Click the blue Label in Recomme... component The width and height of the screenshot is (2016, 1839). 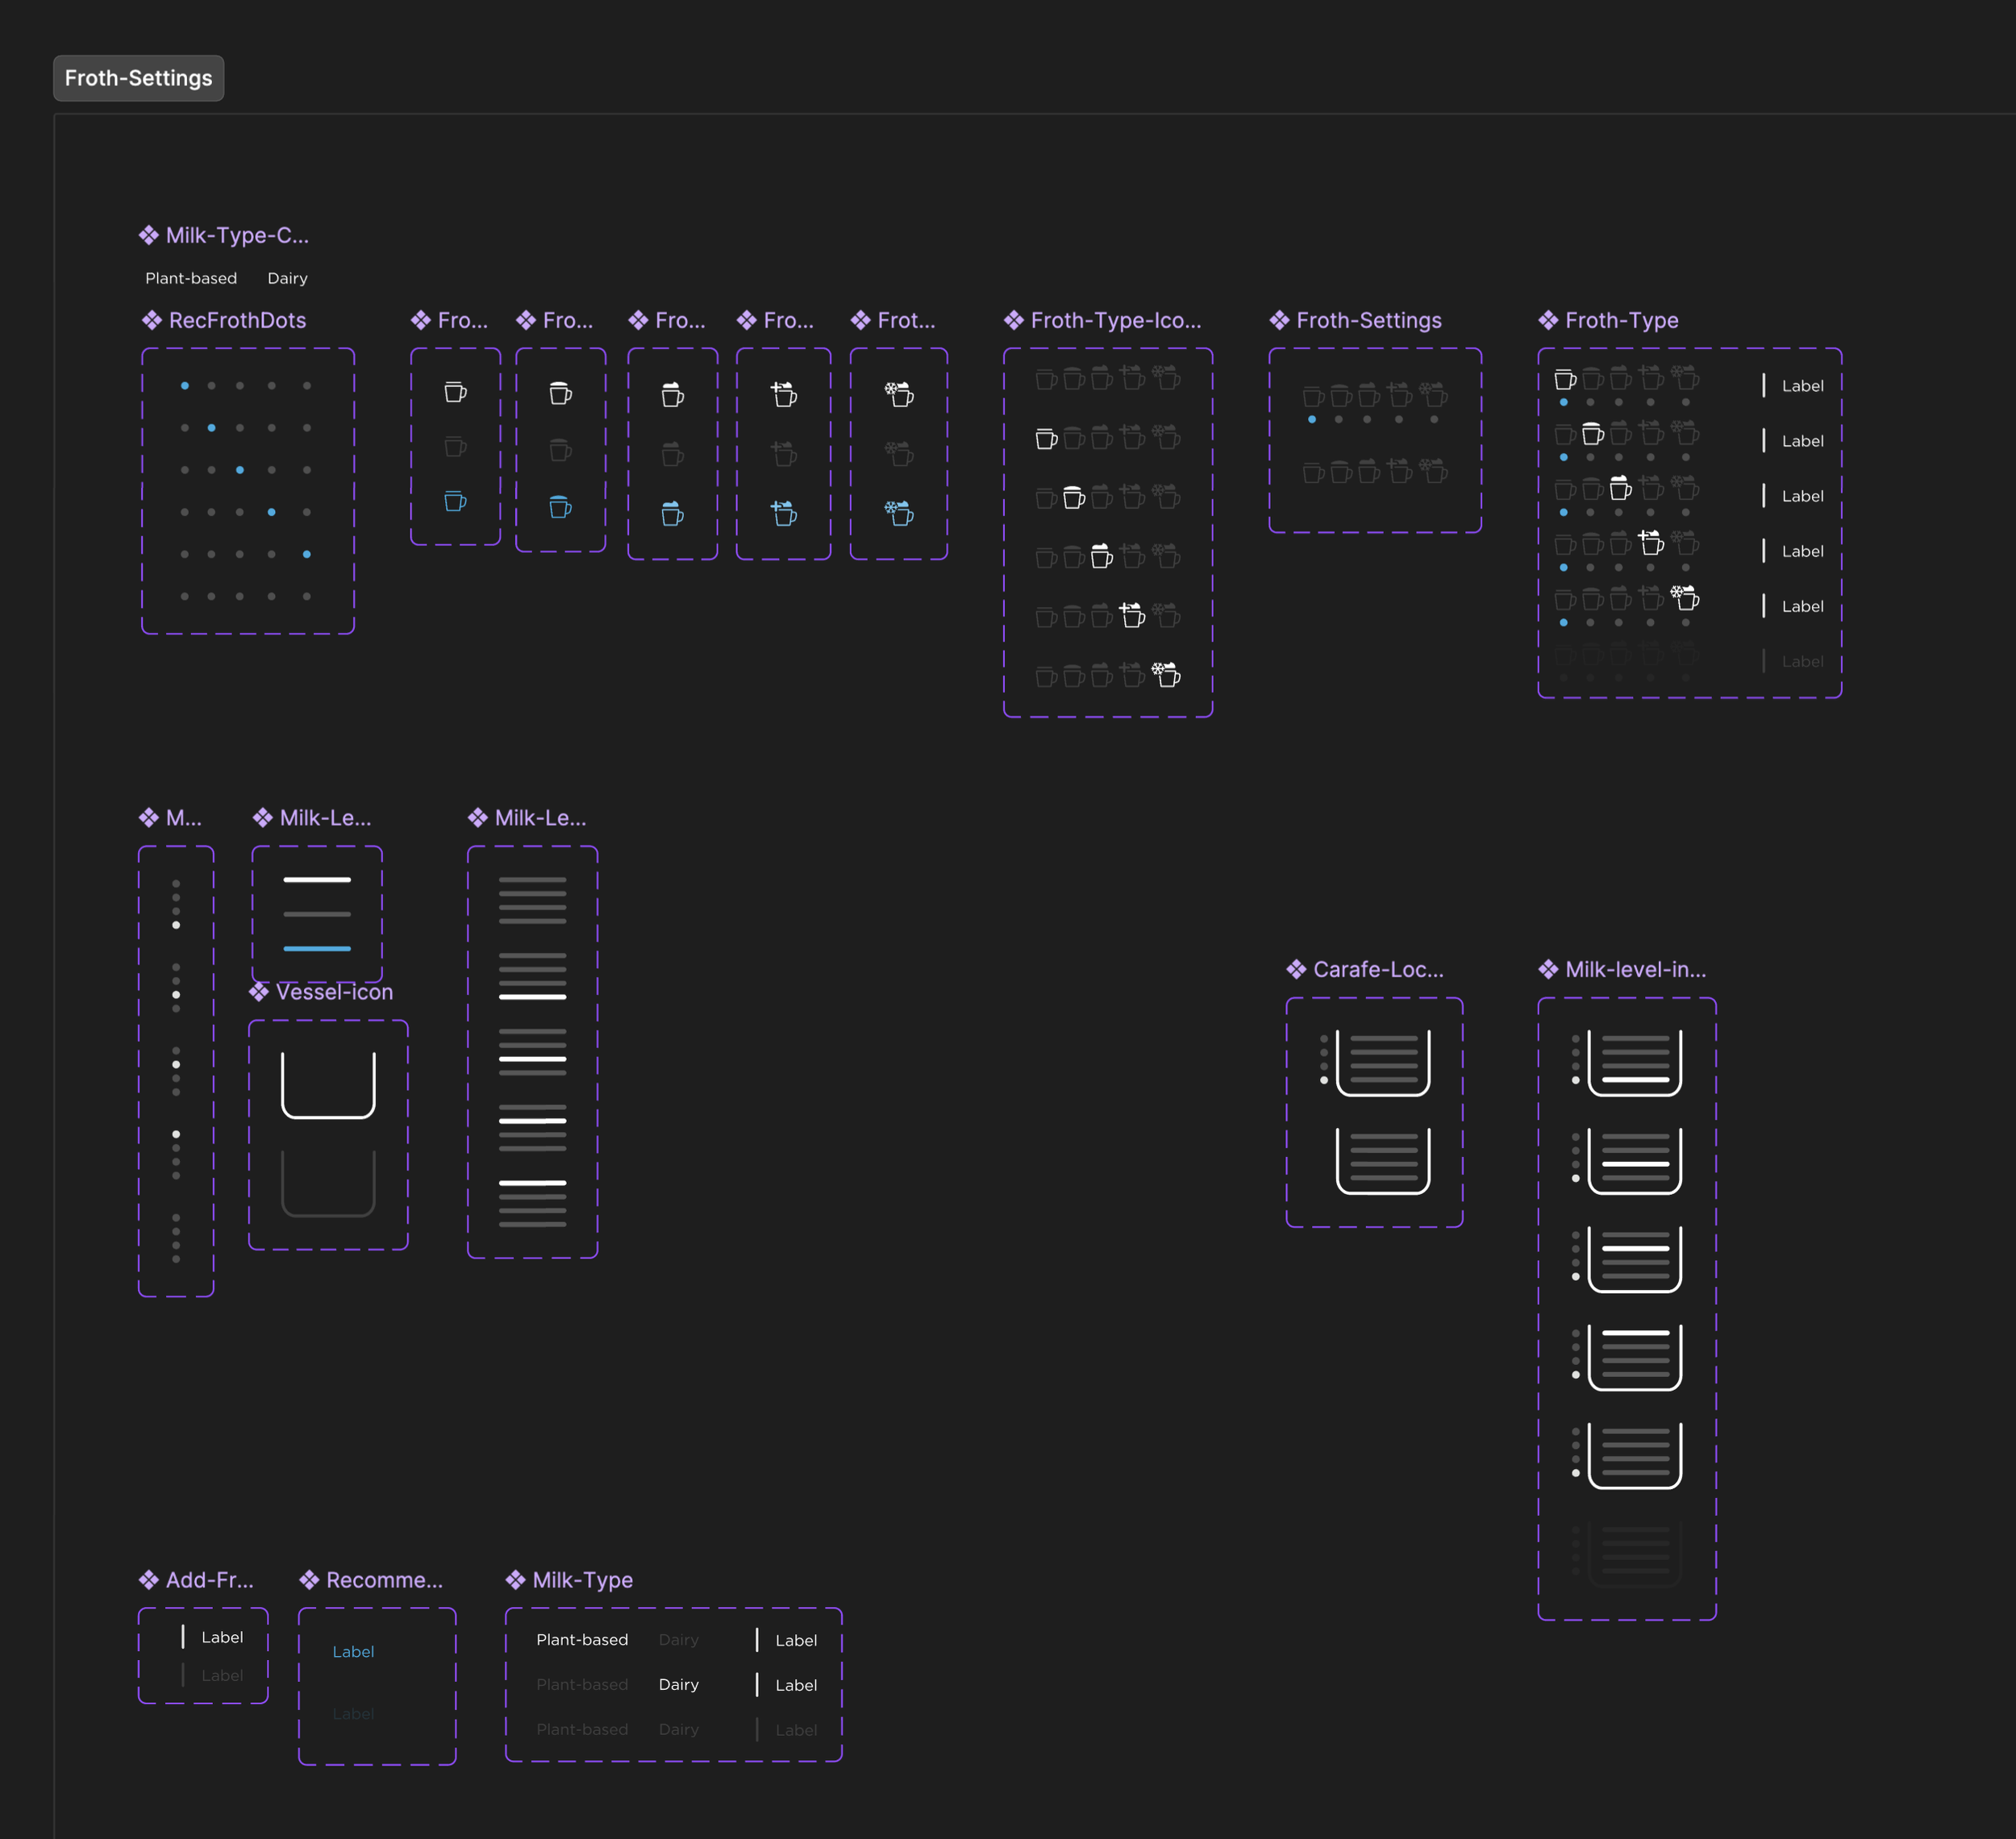point(353,1651)
